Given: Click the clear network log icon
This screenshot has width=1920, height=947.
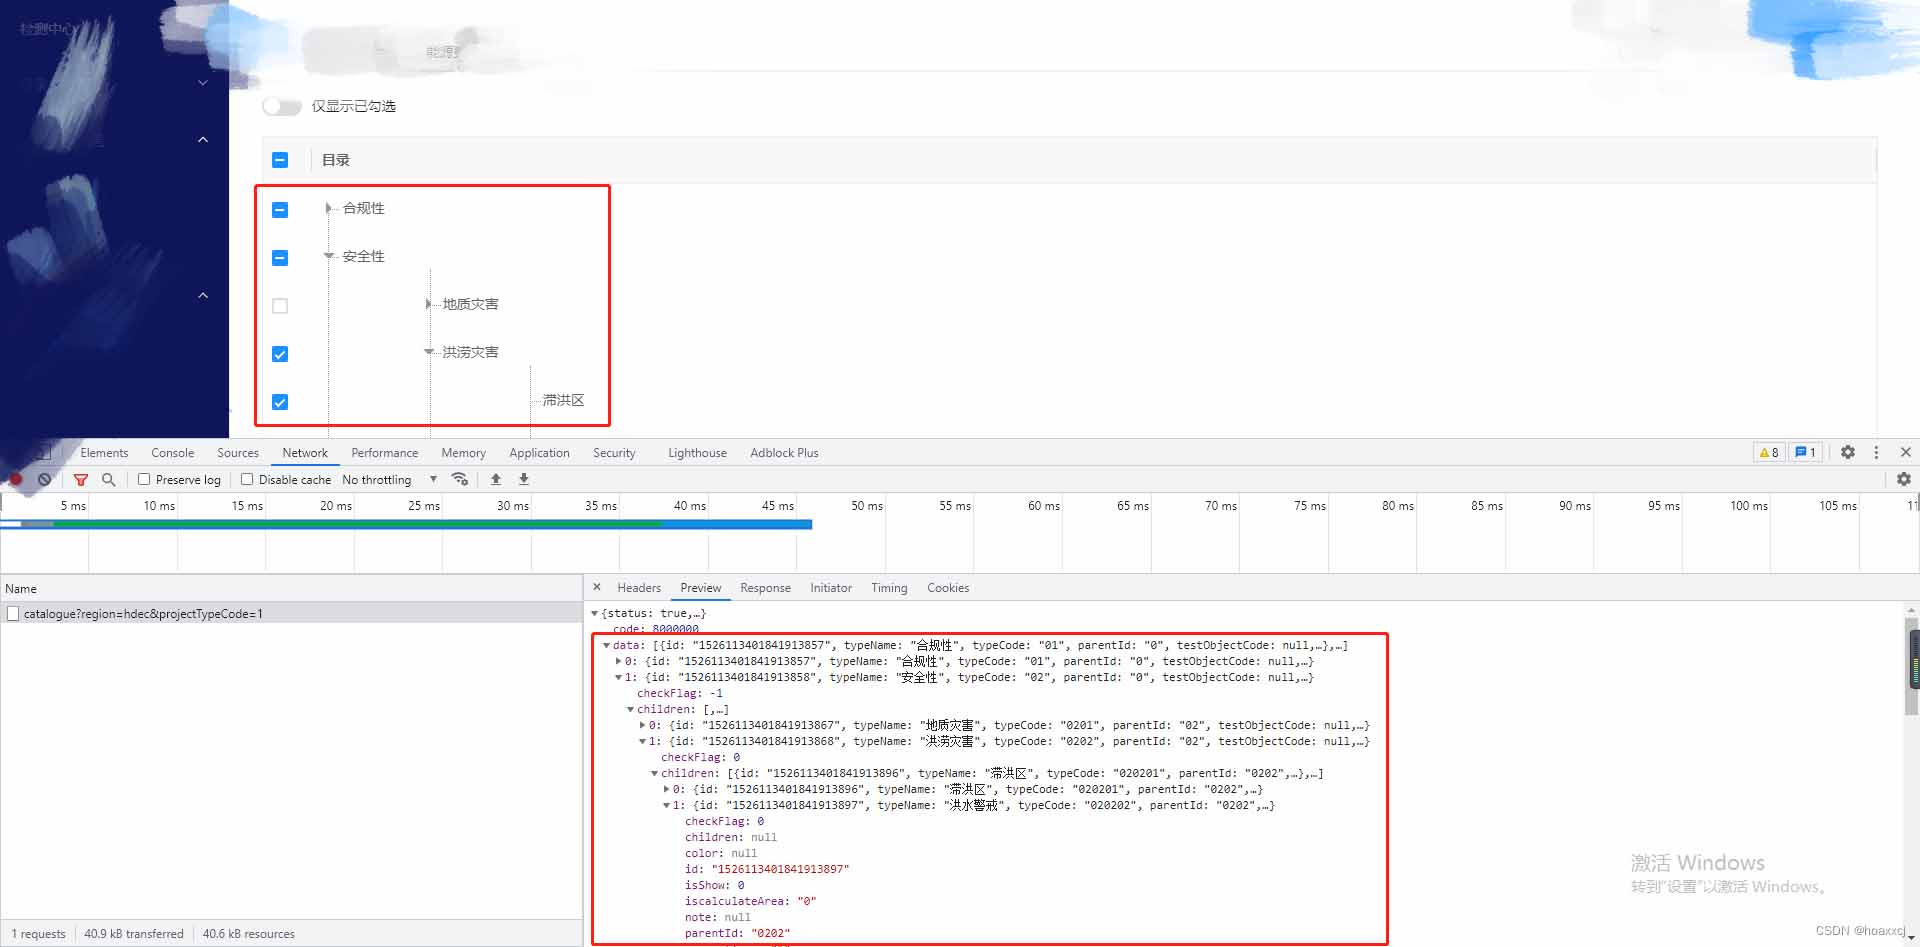Looking at the screenshot, I should (45, 480).
